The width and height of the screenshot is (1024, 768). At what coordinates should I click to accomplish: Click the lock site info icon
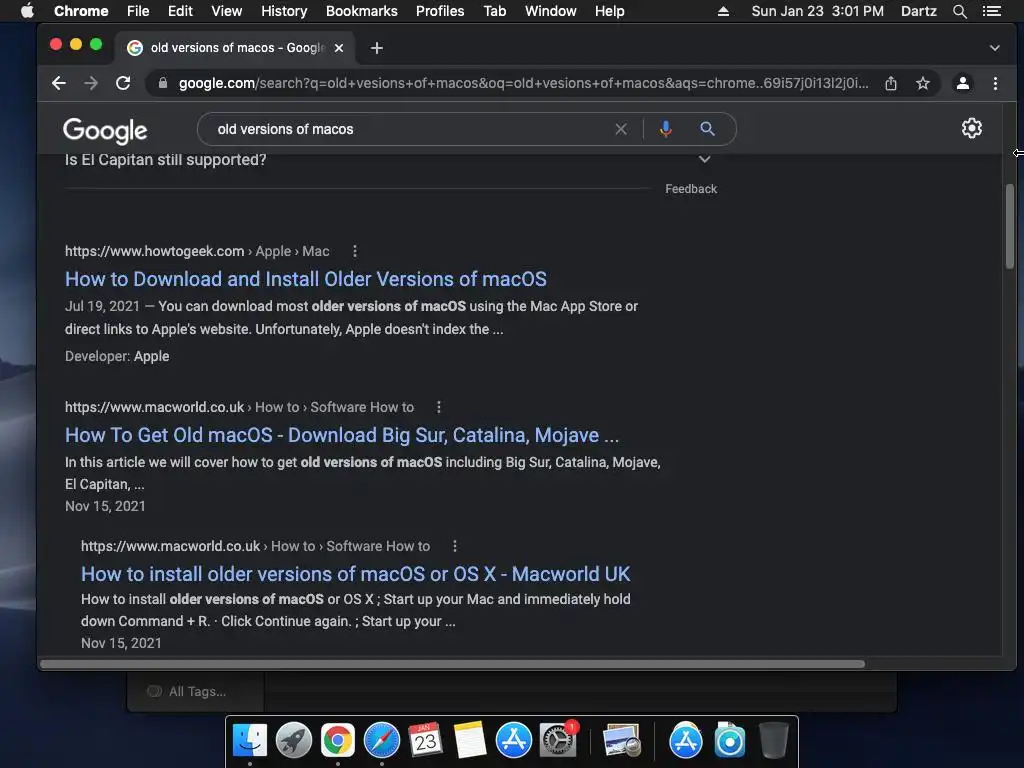click(163, 83)
